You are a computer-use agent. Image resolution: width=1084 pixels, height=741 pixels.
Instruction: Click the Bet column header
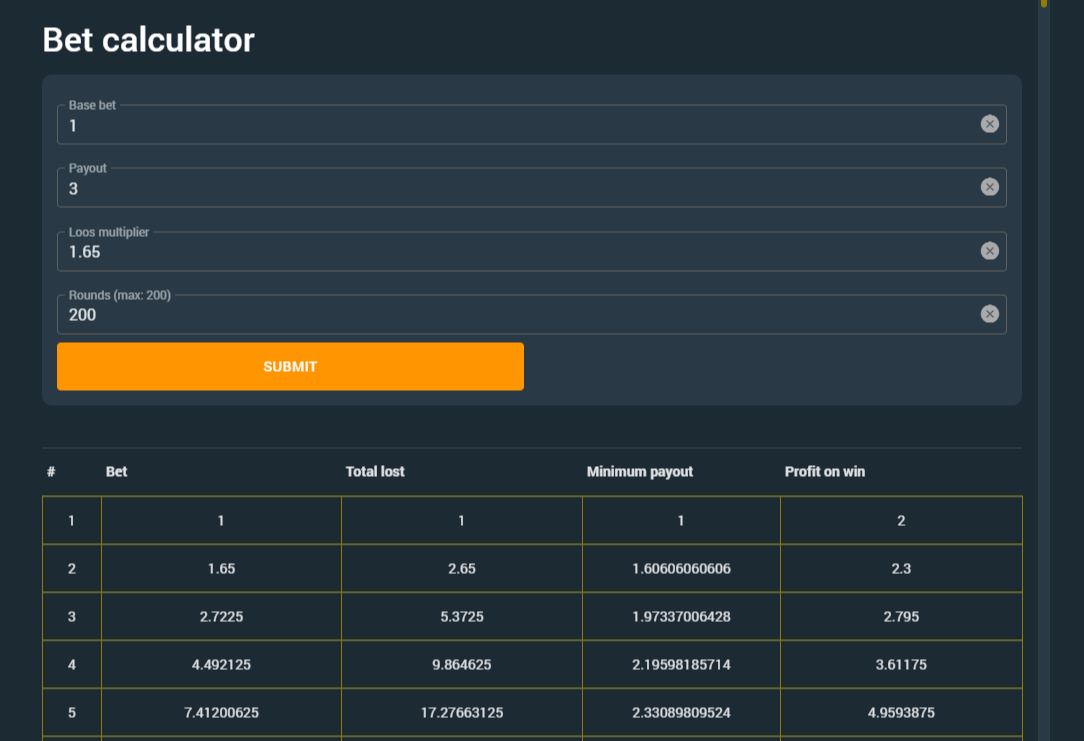(x=117, y=472)
